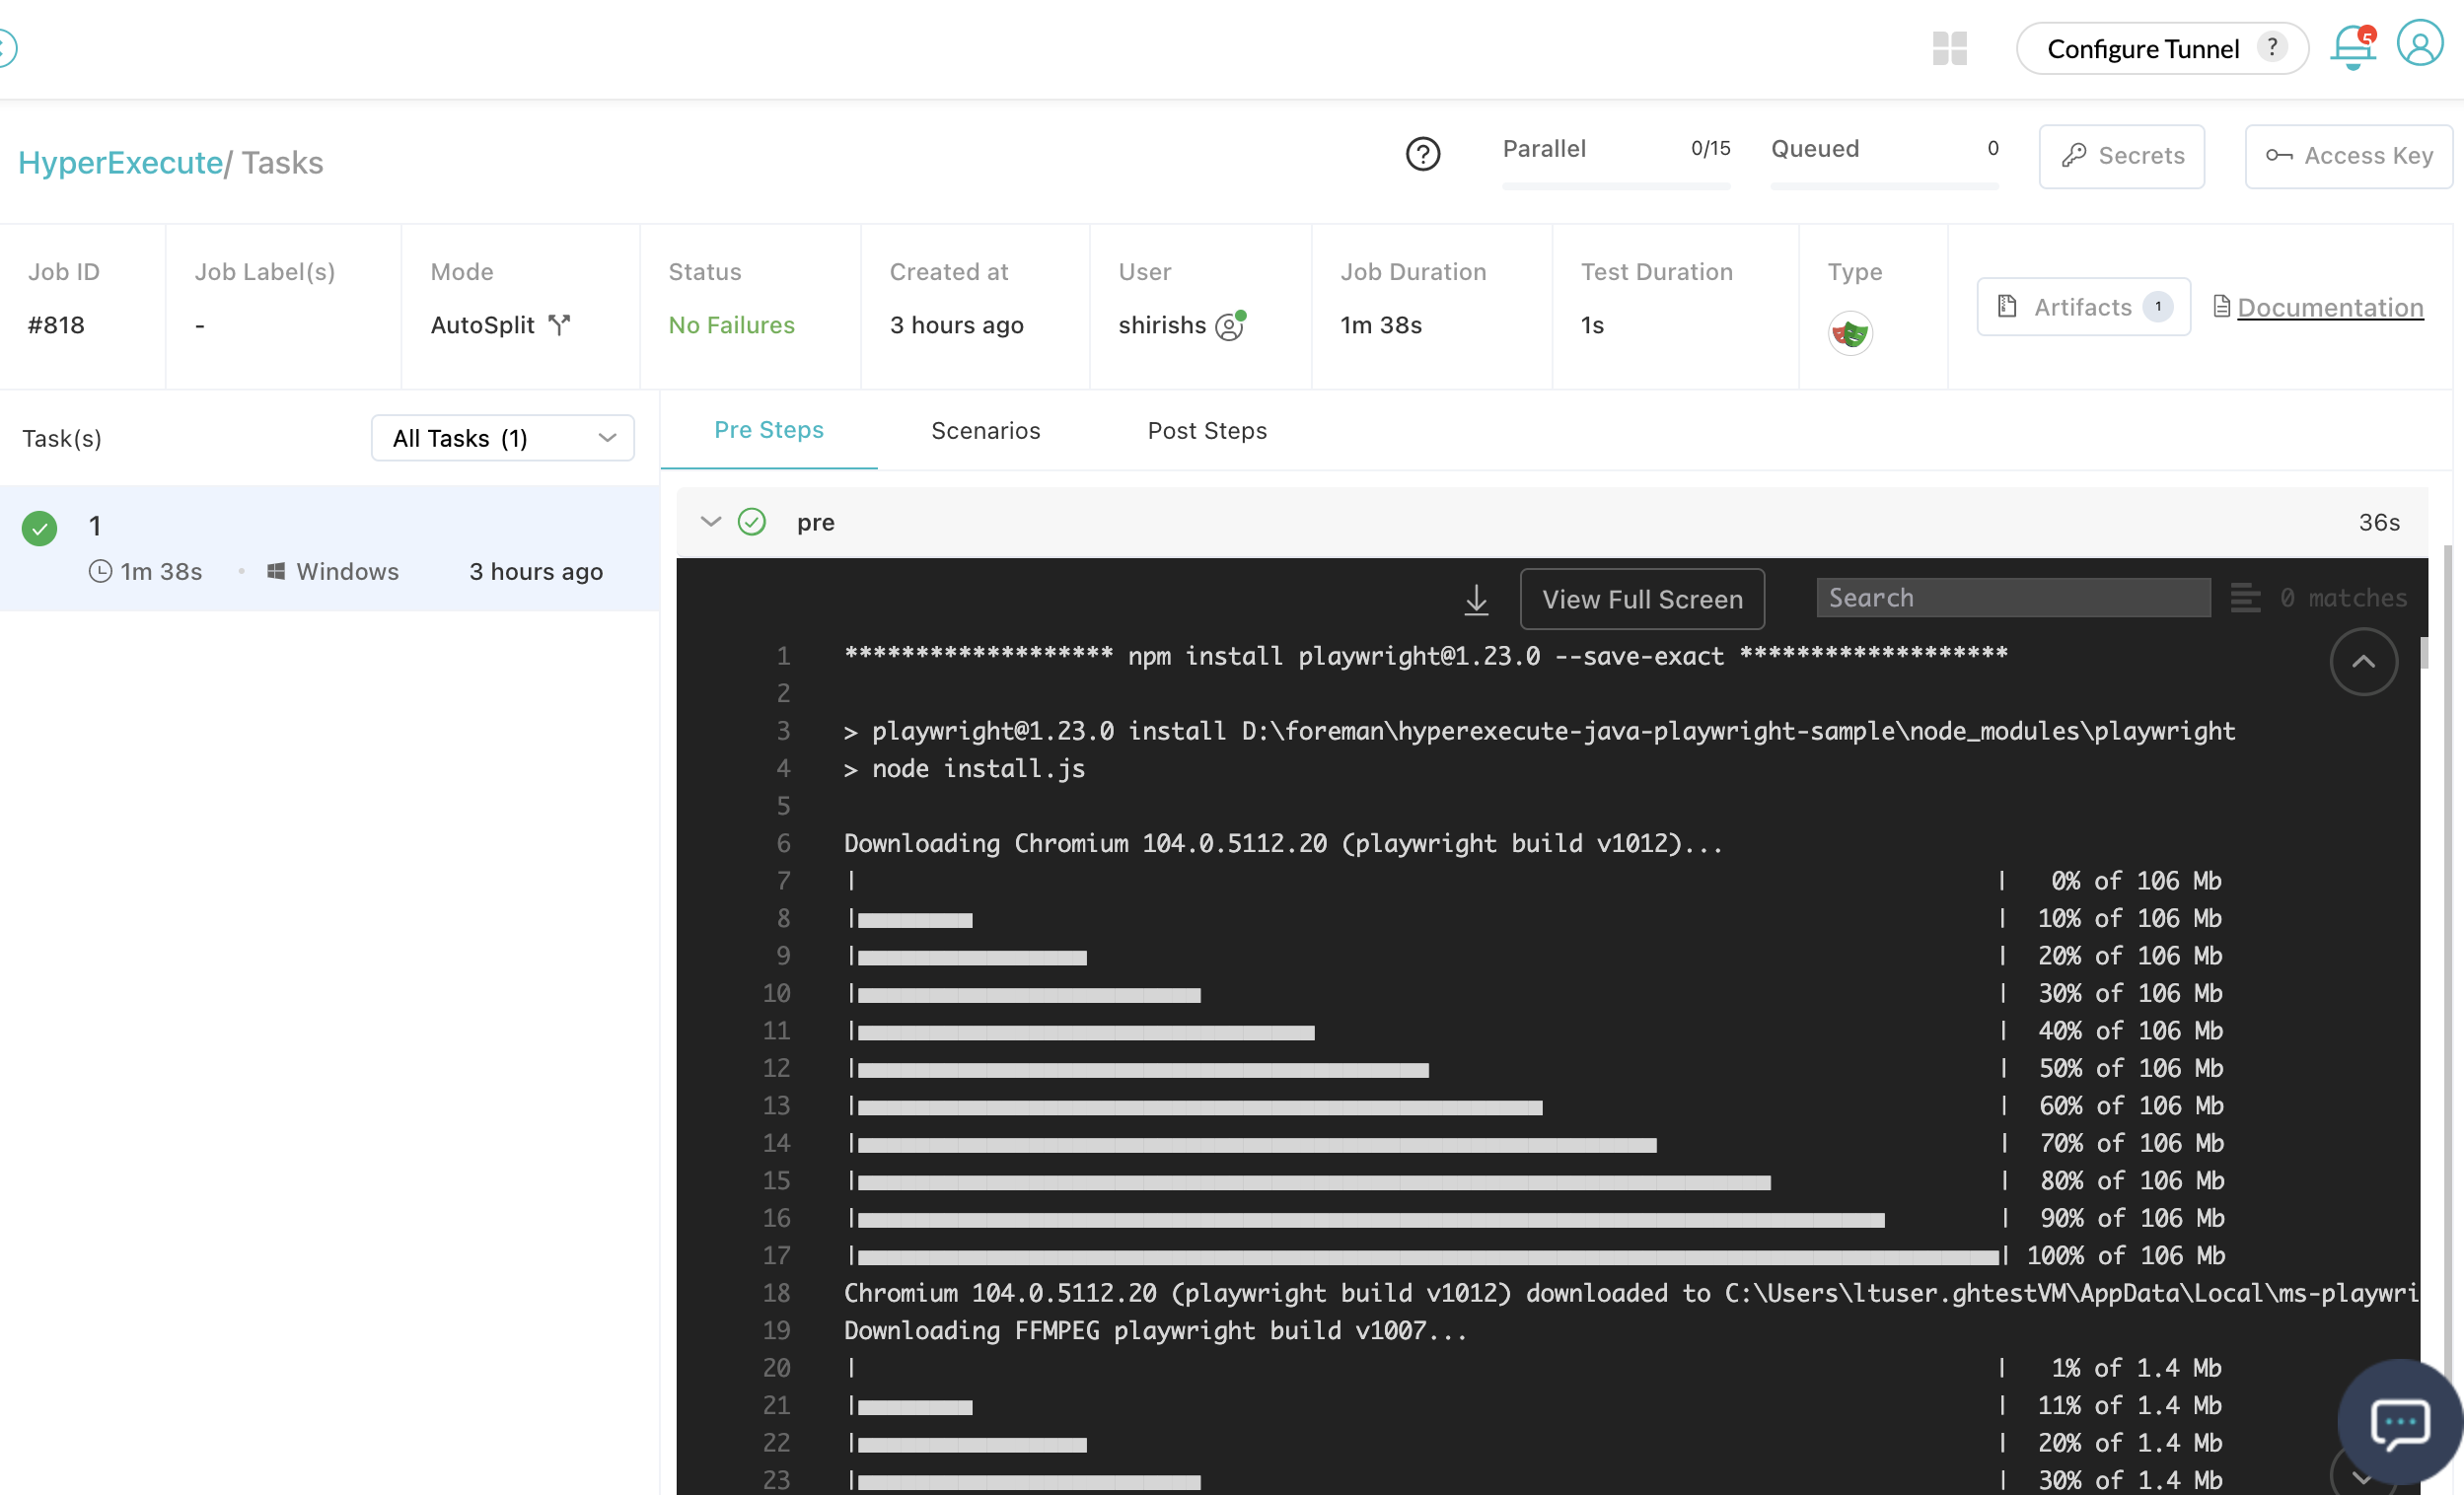This screenshot has width=2464, height=1495.
Task: Open the live chat support widget
Action: coord(2399,1423)
